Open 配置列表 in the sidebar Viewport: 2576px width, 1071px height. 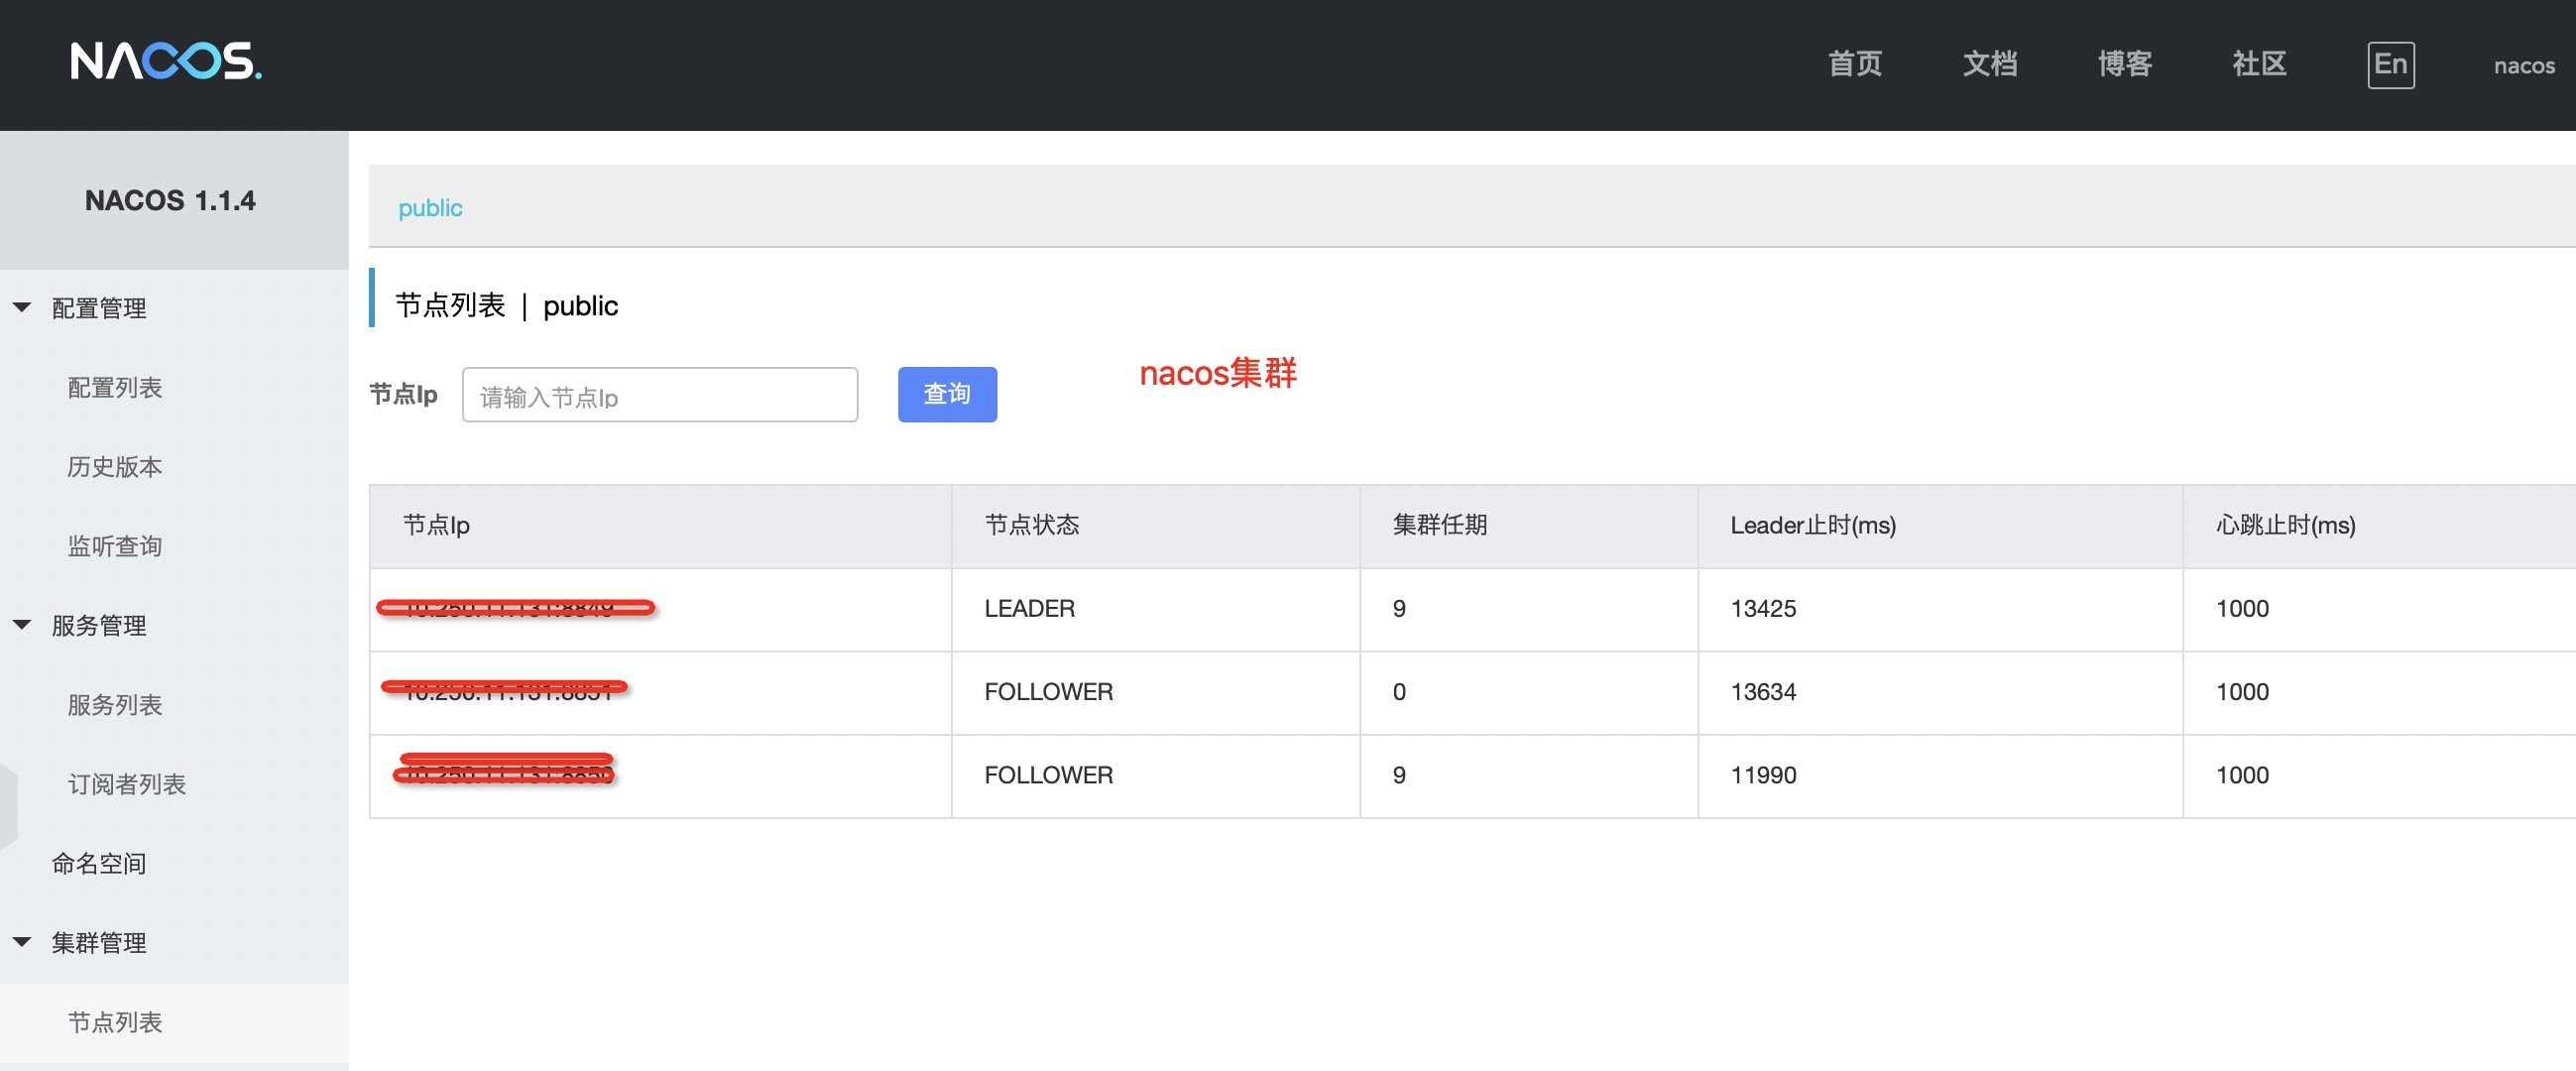[115, 387]
